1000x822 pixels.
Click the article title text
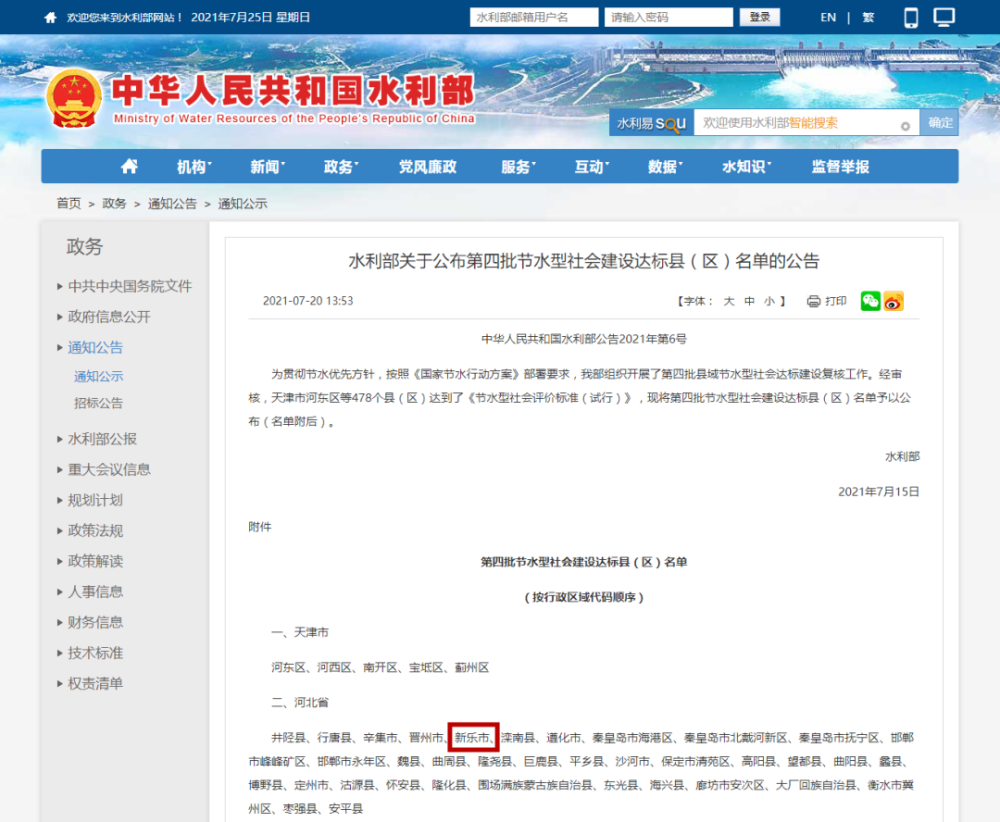pyautogui.click(x=584, y=261)
